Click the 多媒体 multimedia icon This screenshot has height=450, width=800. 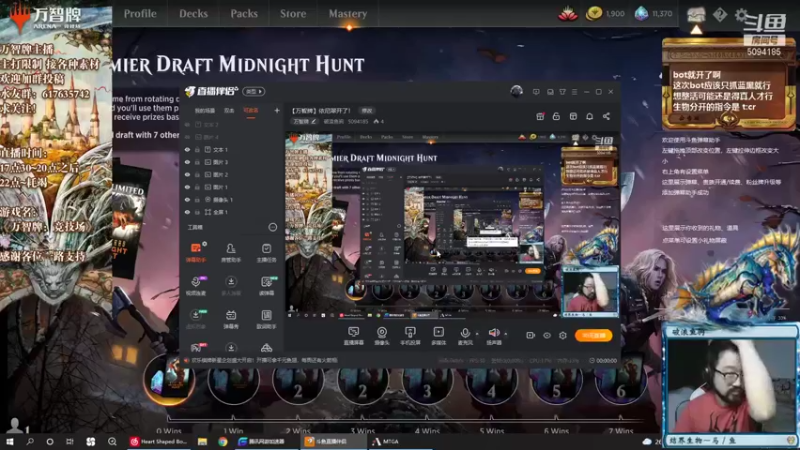(x=438, y=336)
